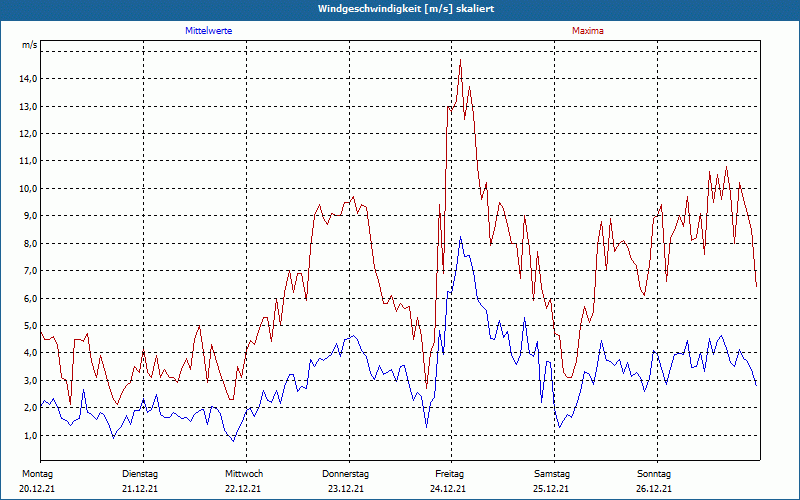Click the '1,0' y-axis value
The image size is (800, 500).
(x=30, y=435)
